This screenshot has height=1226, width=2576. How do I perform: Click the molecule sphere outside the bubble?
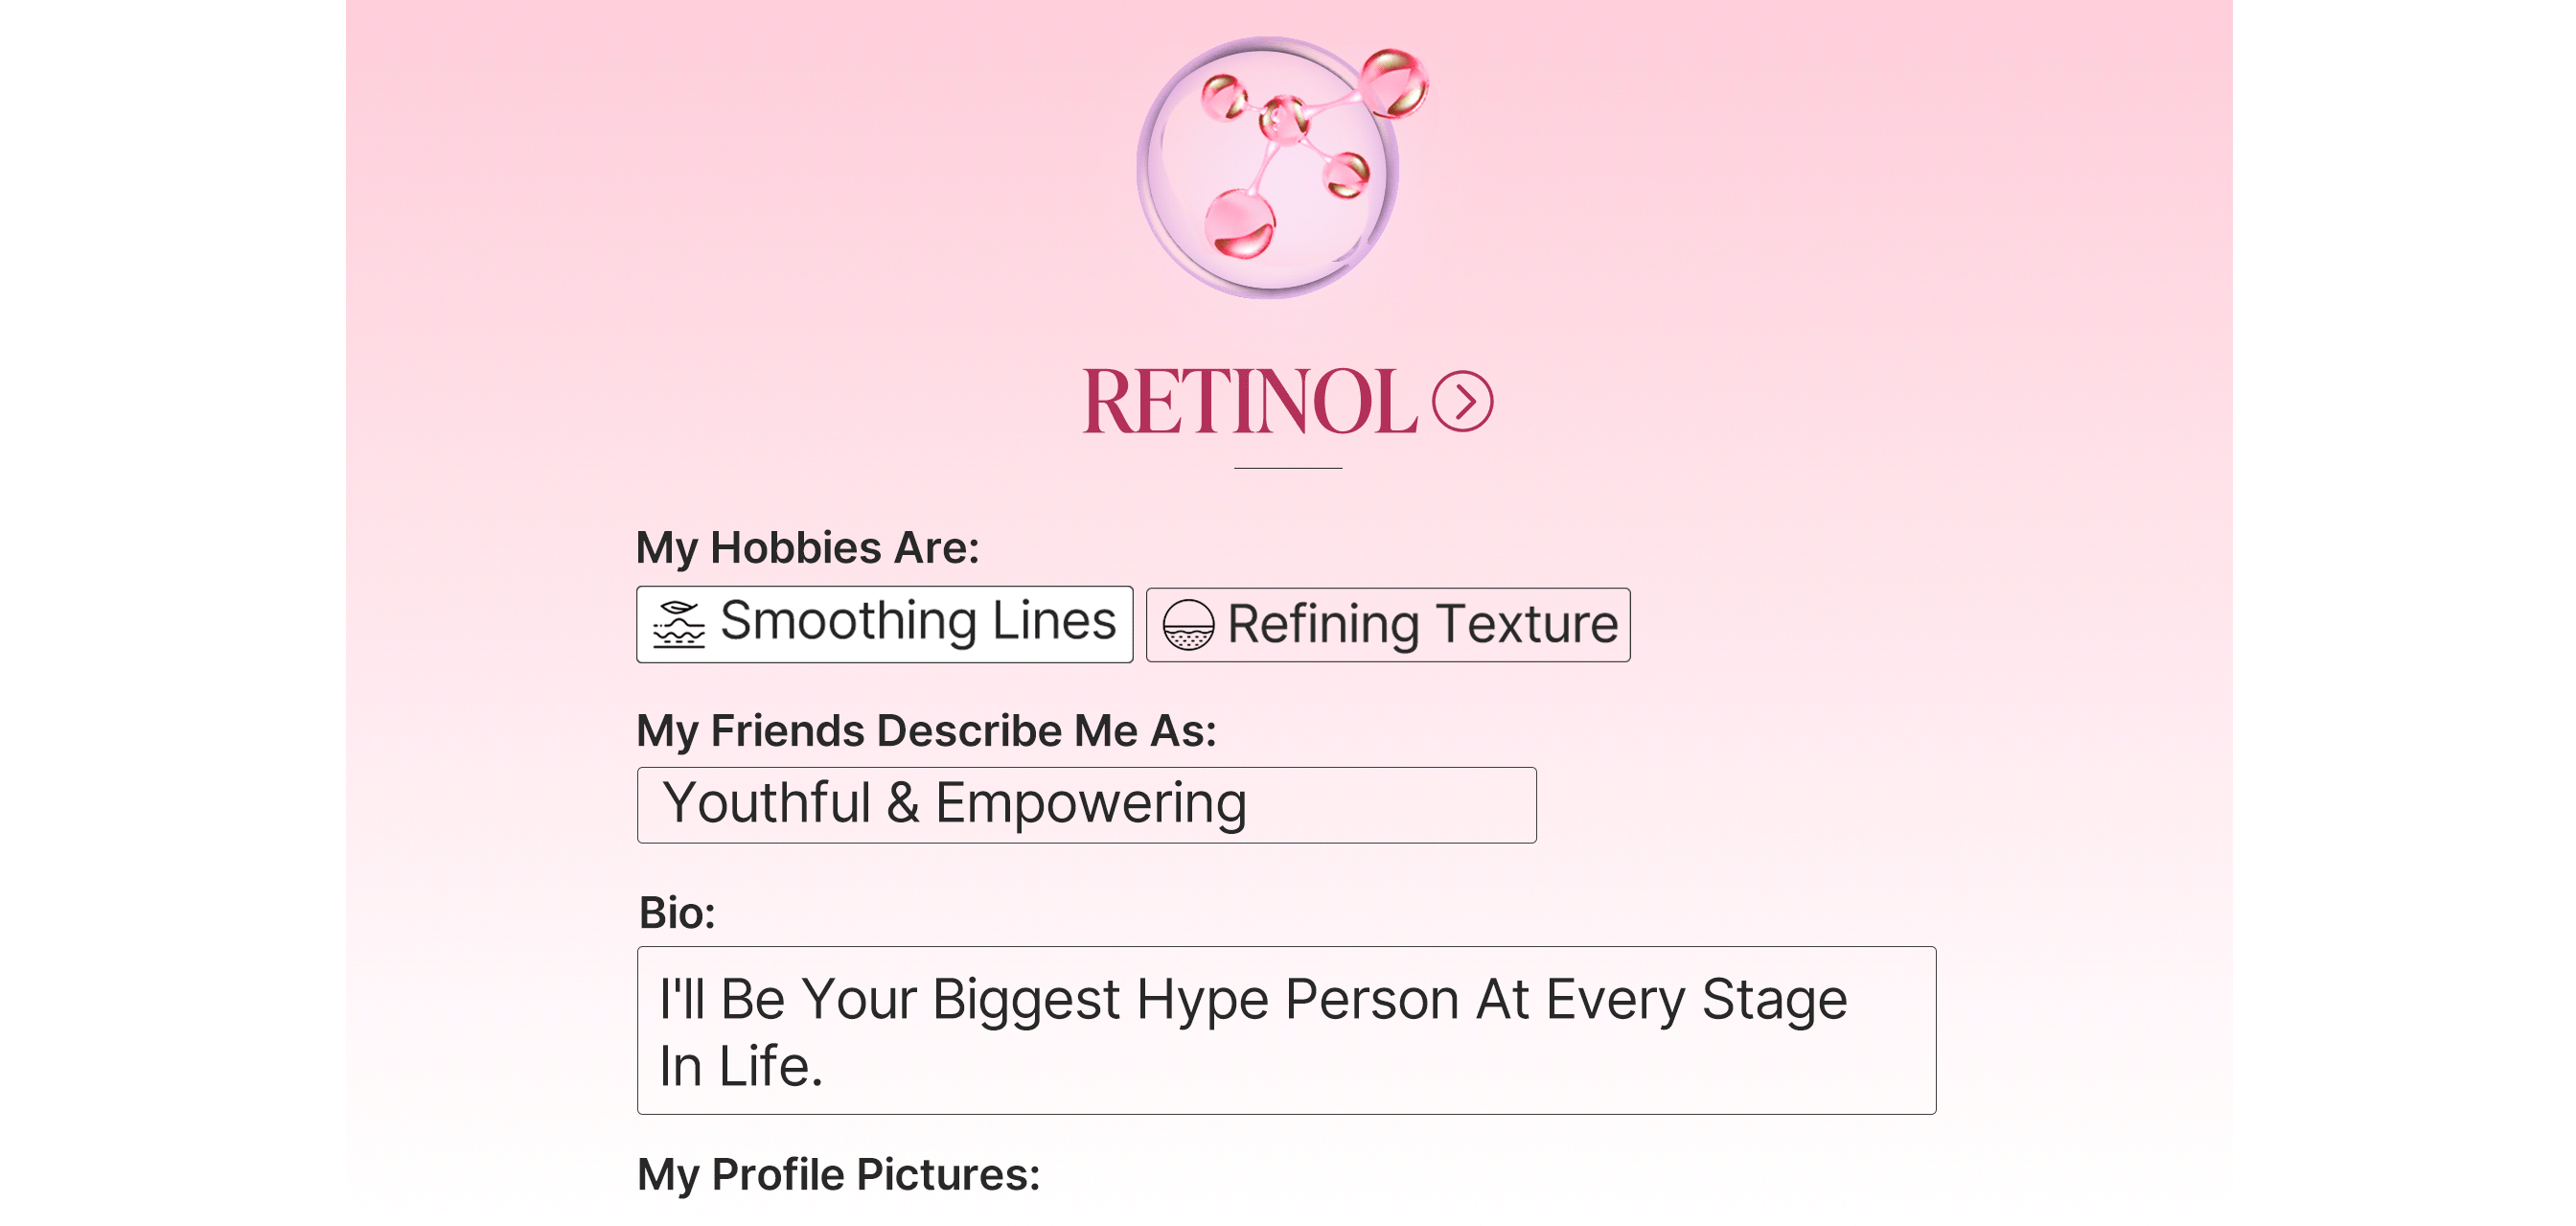(x=1395, y=82)
